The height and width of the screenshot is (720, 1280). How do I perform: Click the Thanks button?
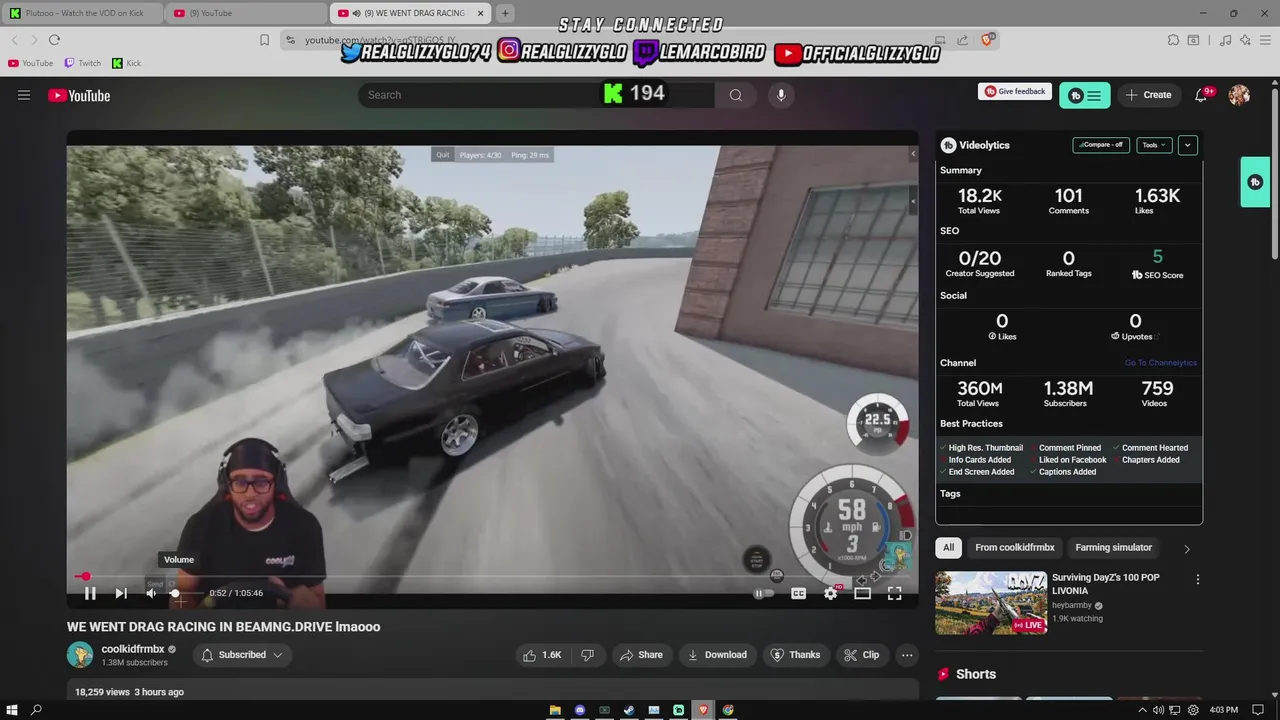pos(795,655)
